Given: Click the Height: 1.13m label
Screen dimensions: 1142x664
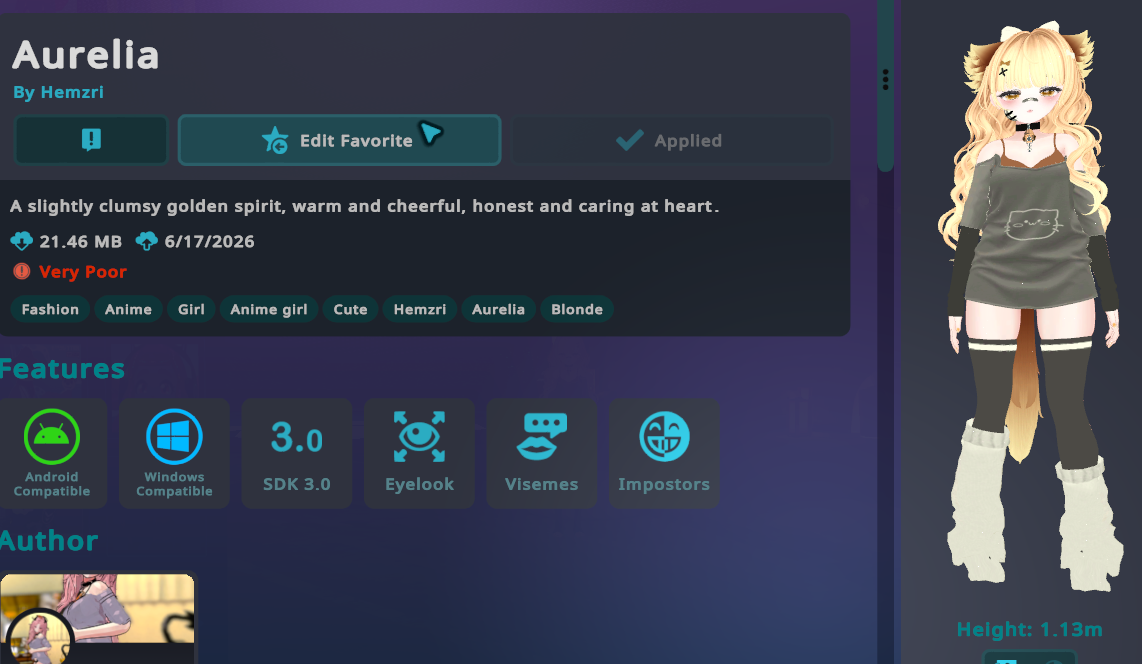Looking at the screenshot, I should pos(1029,630).
